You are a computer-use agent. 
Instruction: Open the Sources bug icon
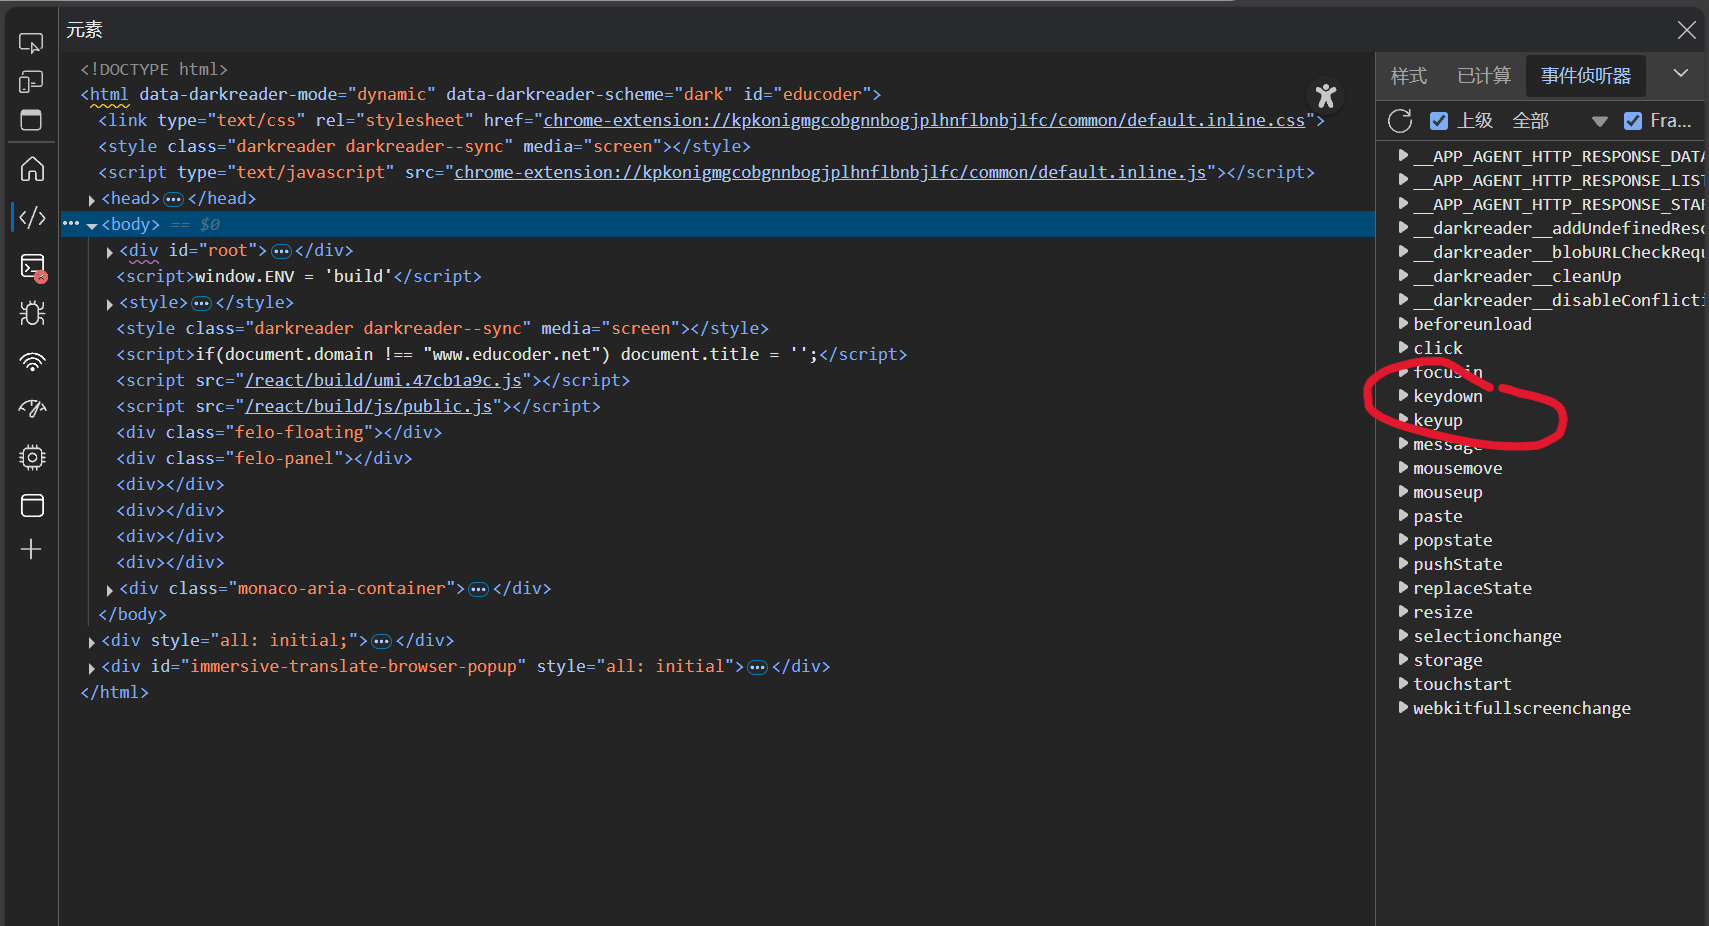click(32, 313)
